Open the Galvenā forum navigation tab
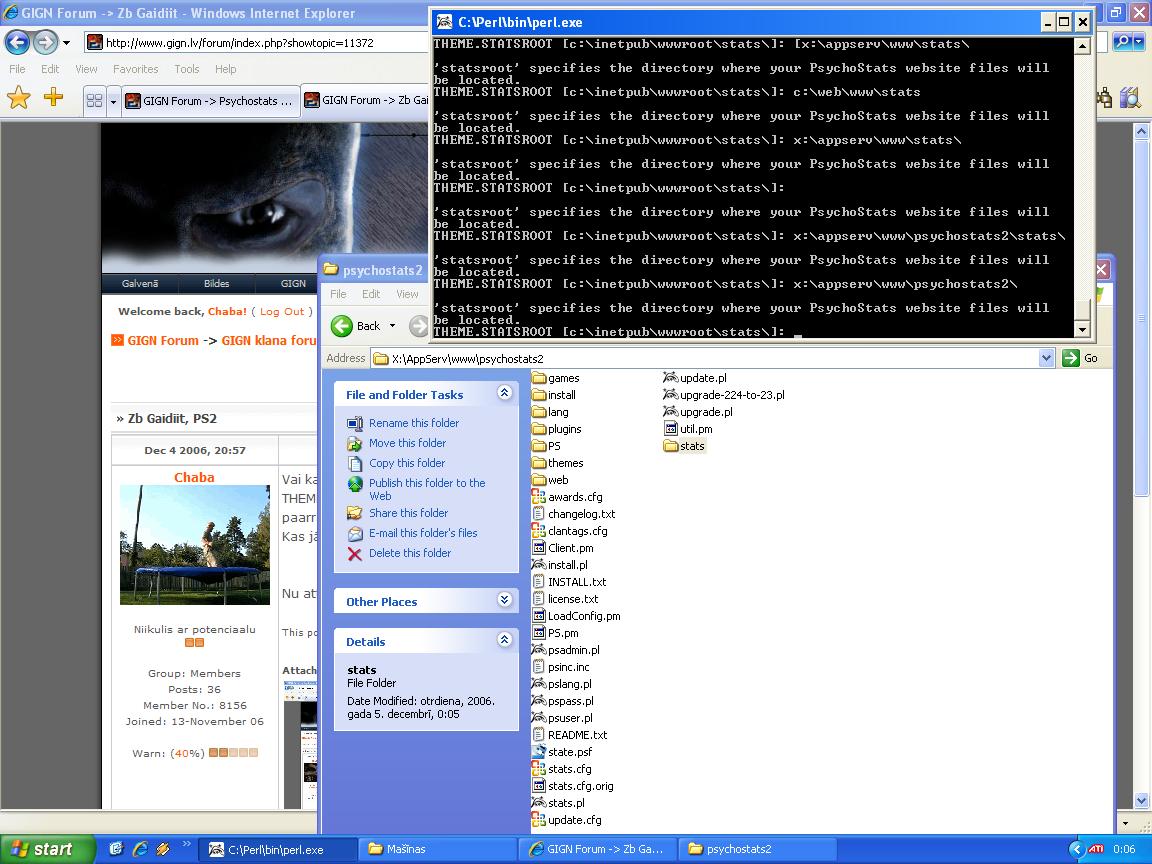Image resolution: width=1152 pixels, height=864 pixels. coord(140,283)
